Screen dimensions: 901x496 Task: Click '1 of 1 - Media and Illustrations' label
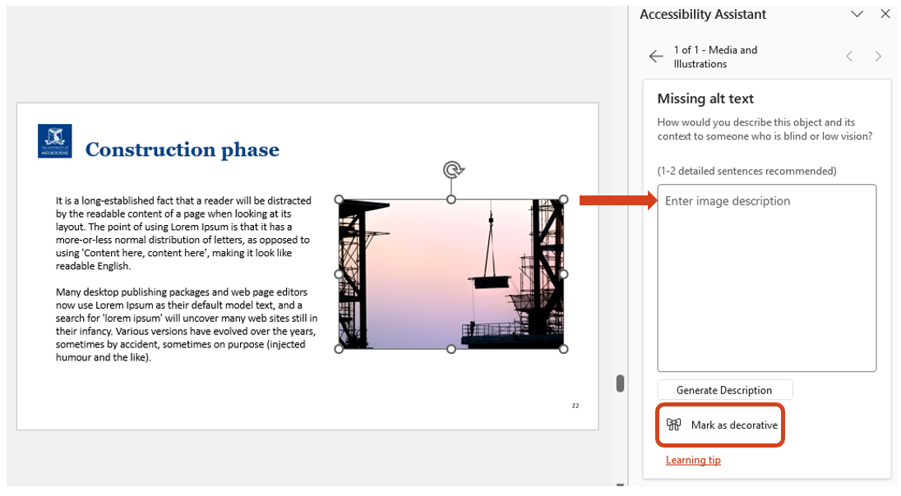tap(715, 57)
